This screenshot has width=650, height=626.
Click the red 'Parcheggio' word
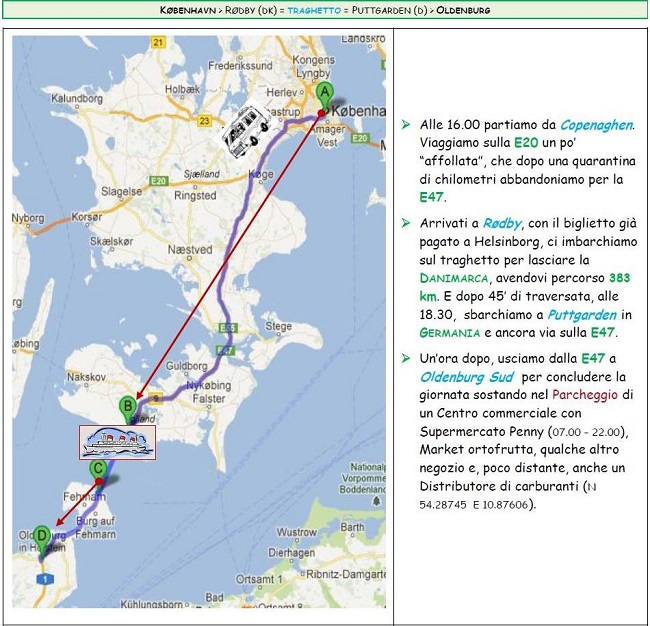pos(585,395)
